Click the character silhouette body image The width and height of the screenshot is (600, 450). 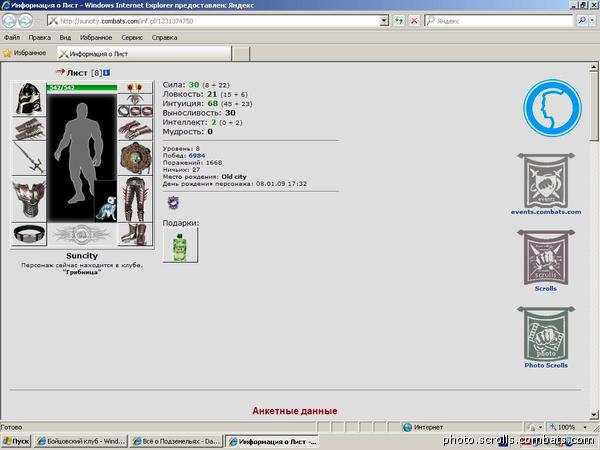point(79,153)
